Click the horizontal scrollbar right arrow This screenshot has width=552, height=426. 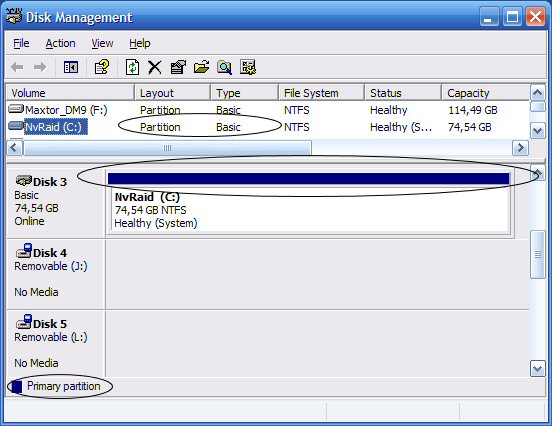coord(521,148)
